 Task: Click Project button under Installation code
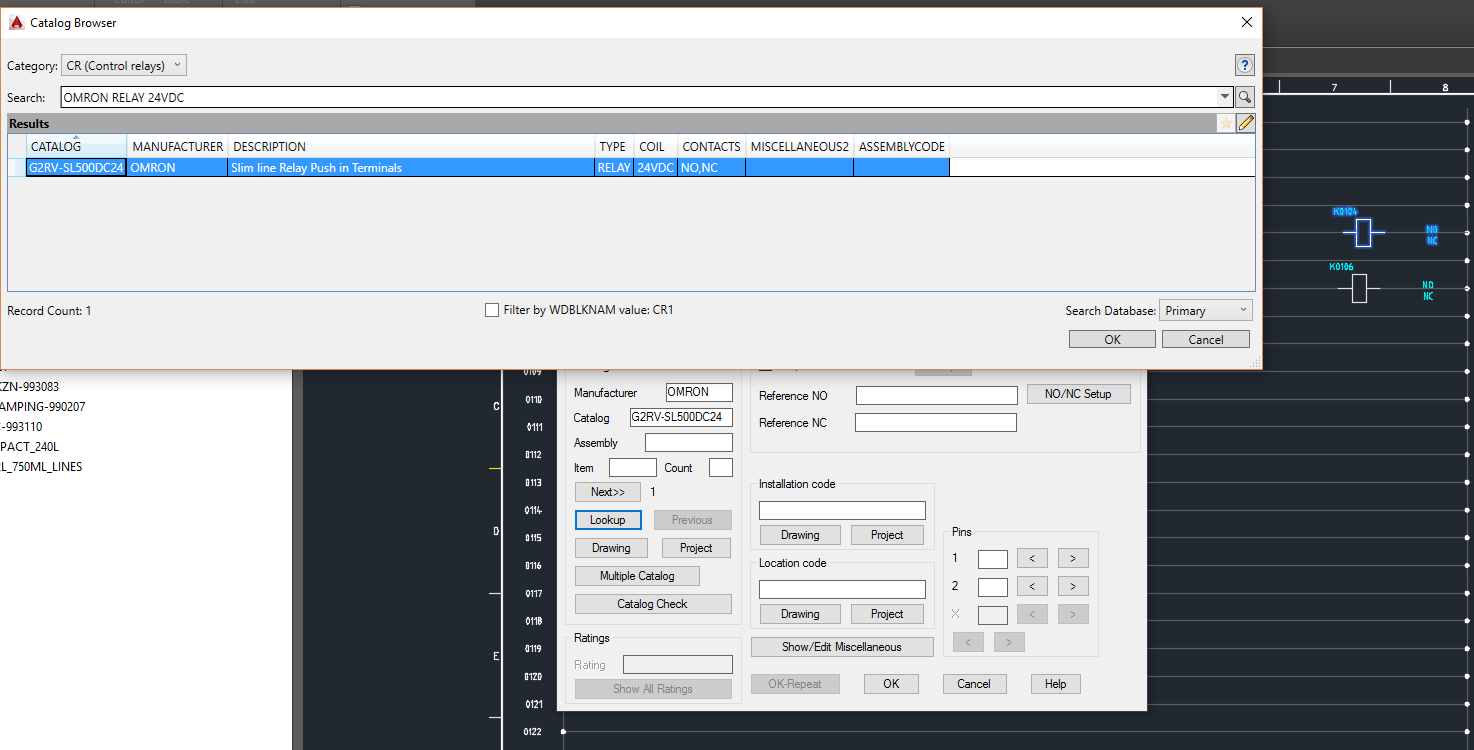[887, 535]
